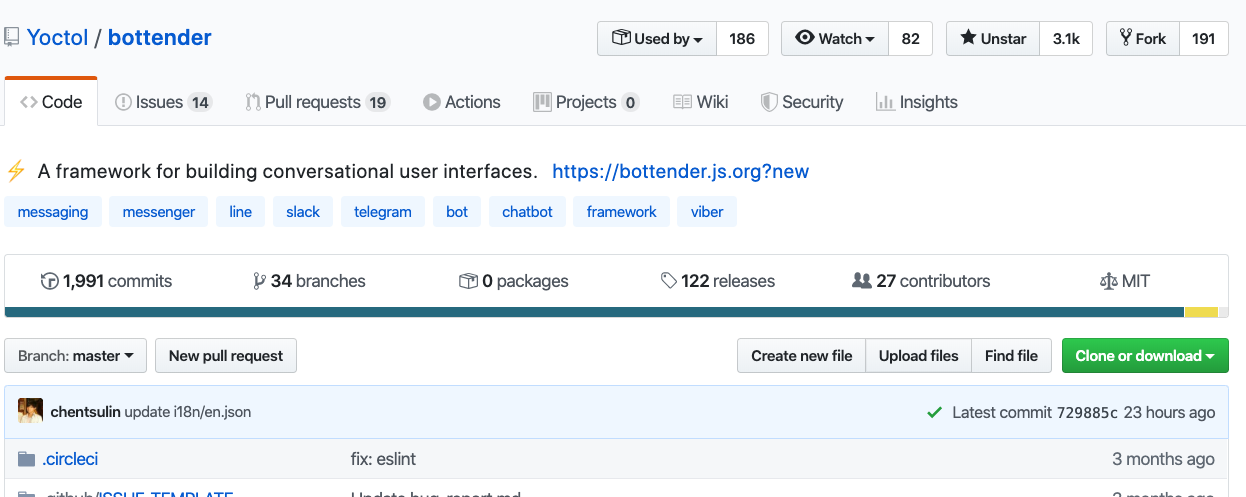Screen dimensions: 1246x497
Task: Select the slack topic tag
Action: pos(303,212)
